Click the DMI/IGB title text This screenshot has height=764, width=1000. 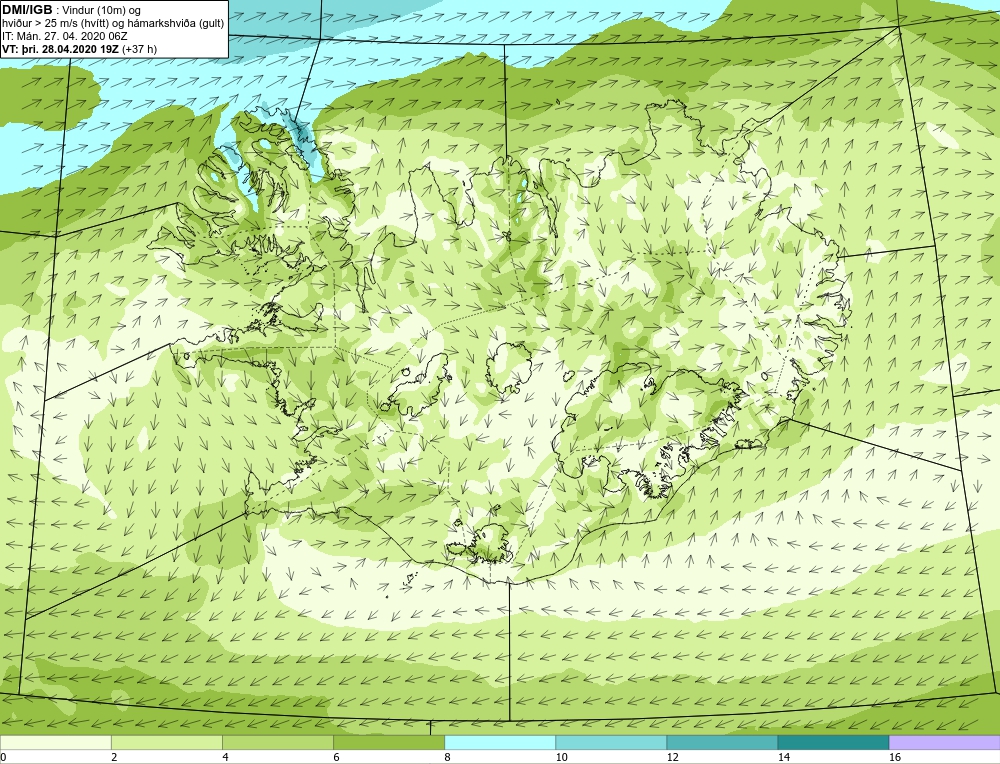[27, 10]
